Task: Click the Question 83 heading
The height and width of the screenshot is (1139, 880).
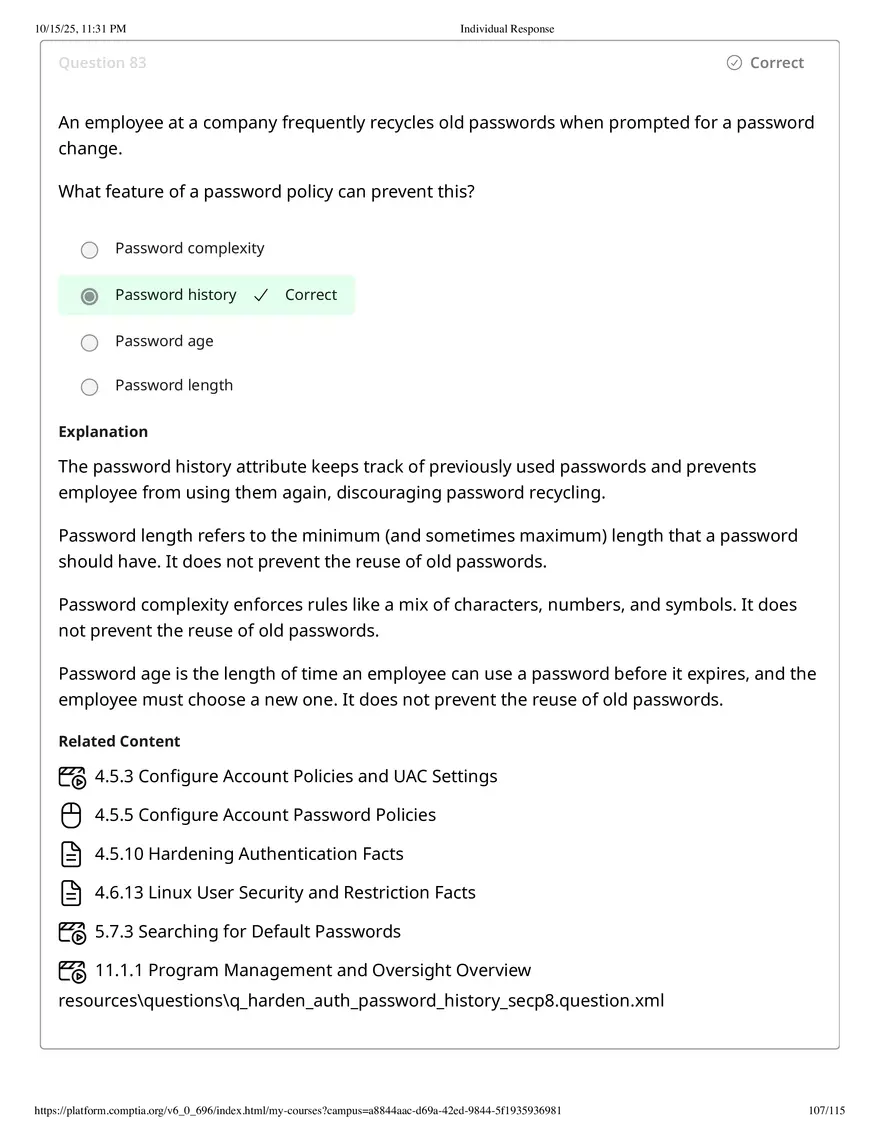Action: [x=102, y=62]
